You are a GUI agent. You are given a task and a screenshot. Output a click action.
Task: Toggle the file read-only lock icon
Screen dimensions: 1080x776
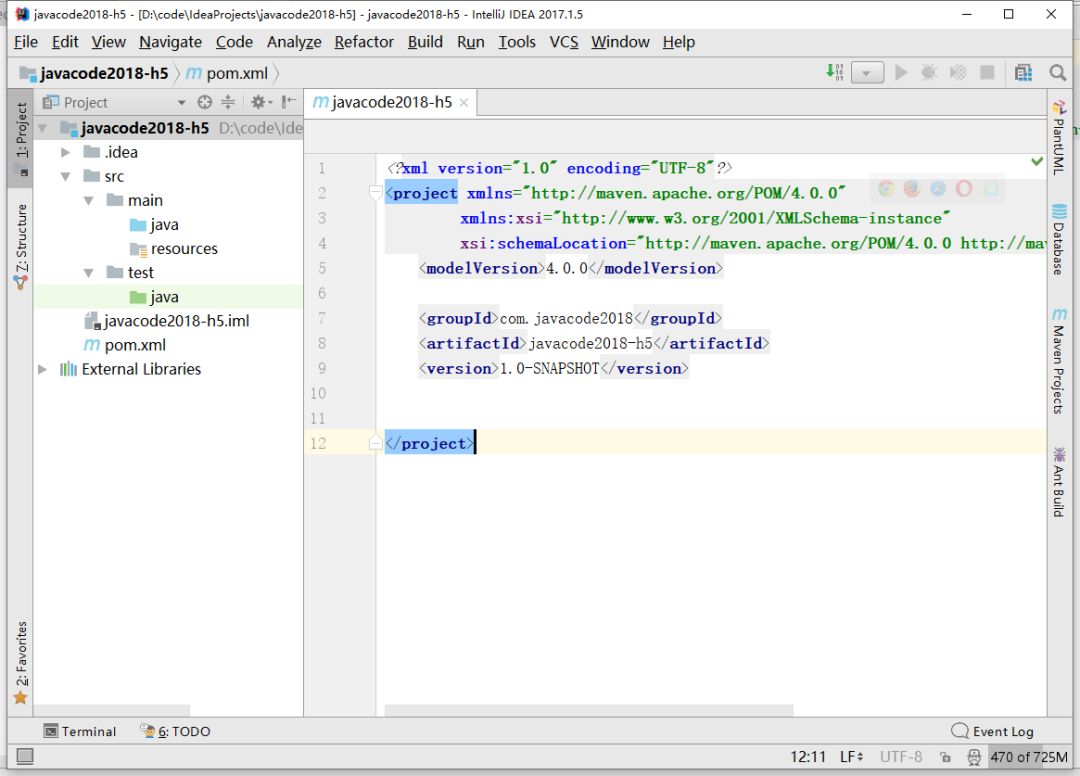pyautogui.click(x=945, y=757)
